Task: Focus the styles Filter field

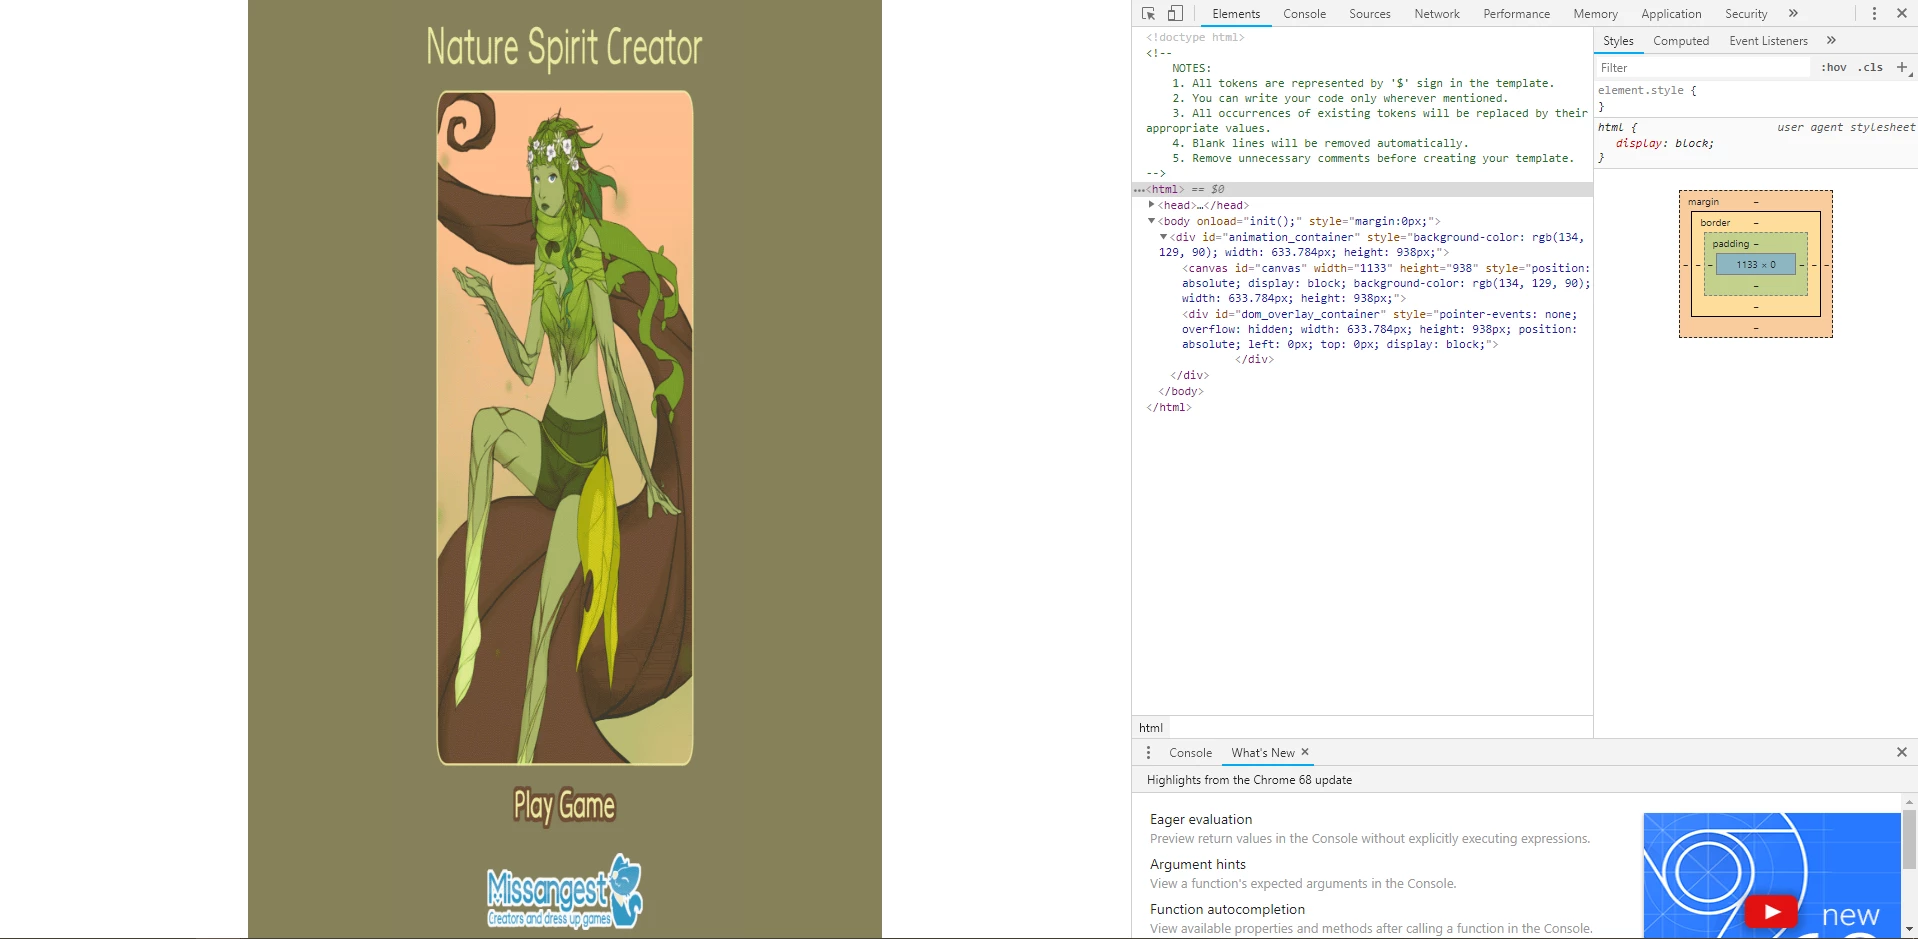Action: pyautogui.click(x=1703, y=68)
